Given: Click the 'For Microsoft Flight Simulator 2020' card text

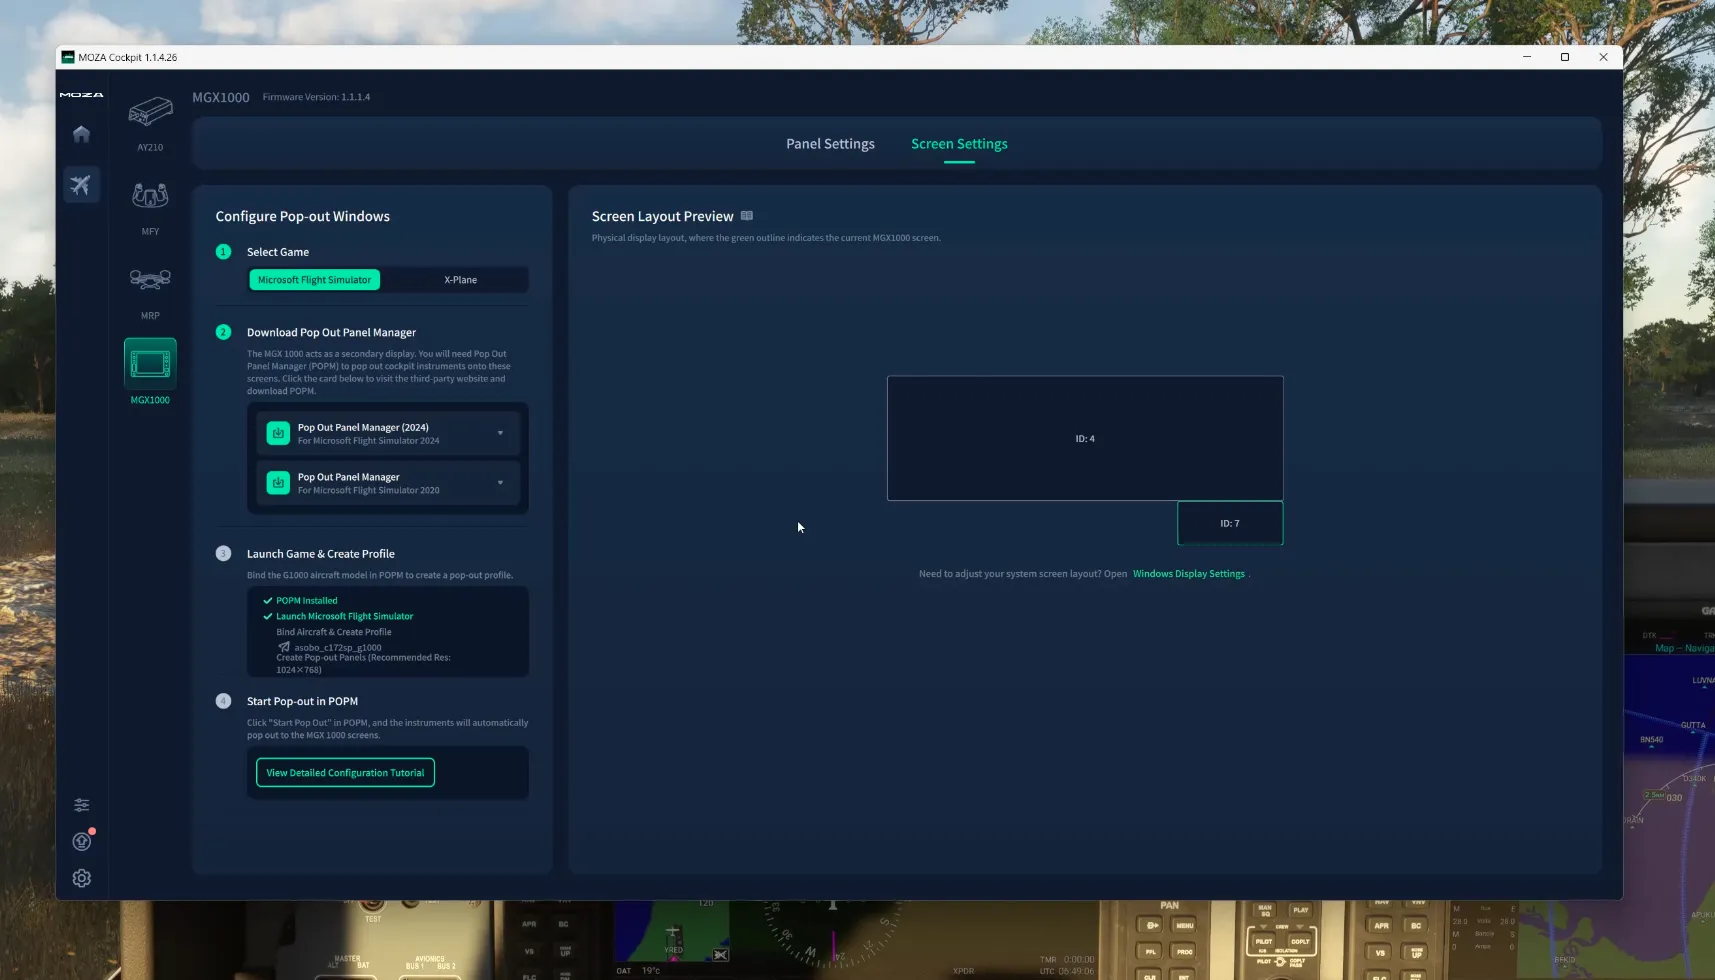Looking at the screenshot, I should click(368, 490).
